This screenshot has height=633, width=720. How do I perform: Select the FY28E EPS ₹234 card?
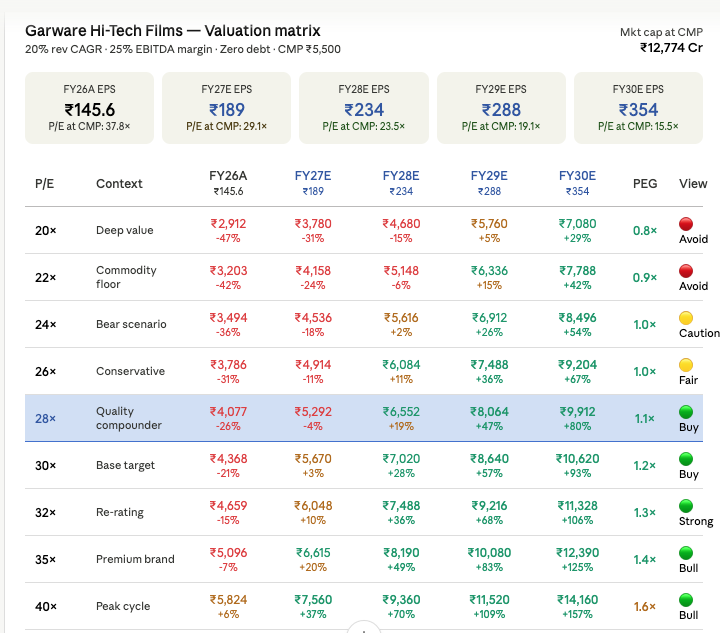[364, 108]
